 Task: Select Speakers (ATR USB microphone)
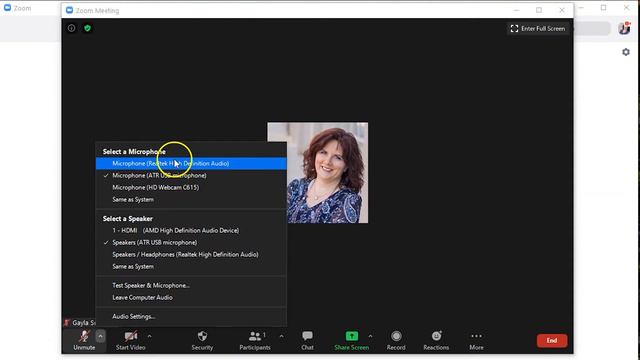(191, 242)
